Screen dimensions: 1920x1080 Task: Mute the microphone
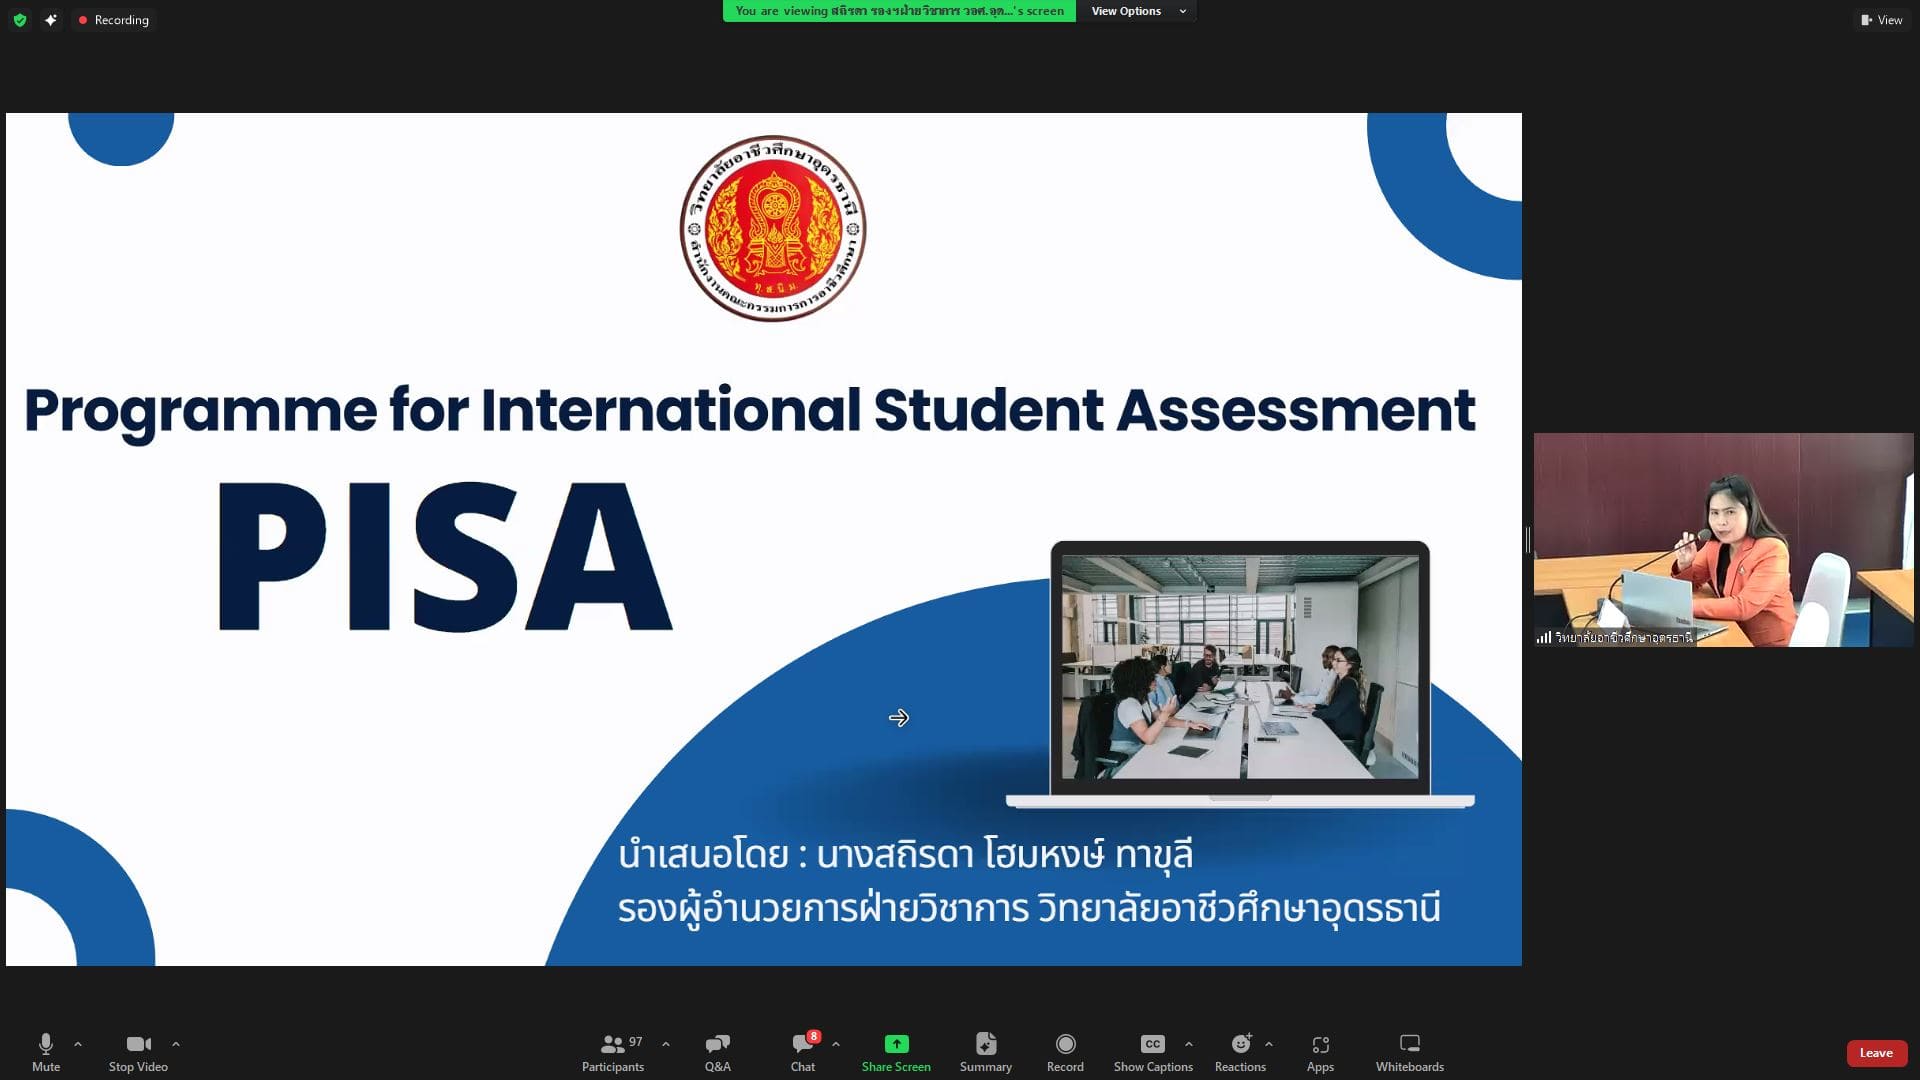coord(45,1051)
